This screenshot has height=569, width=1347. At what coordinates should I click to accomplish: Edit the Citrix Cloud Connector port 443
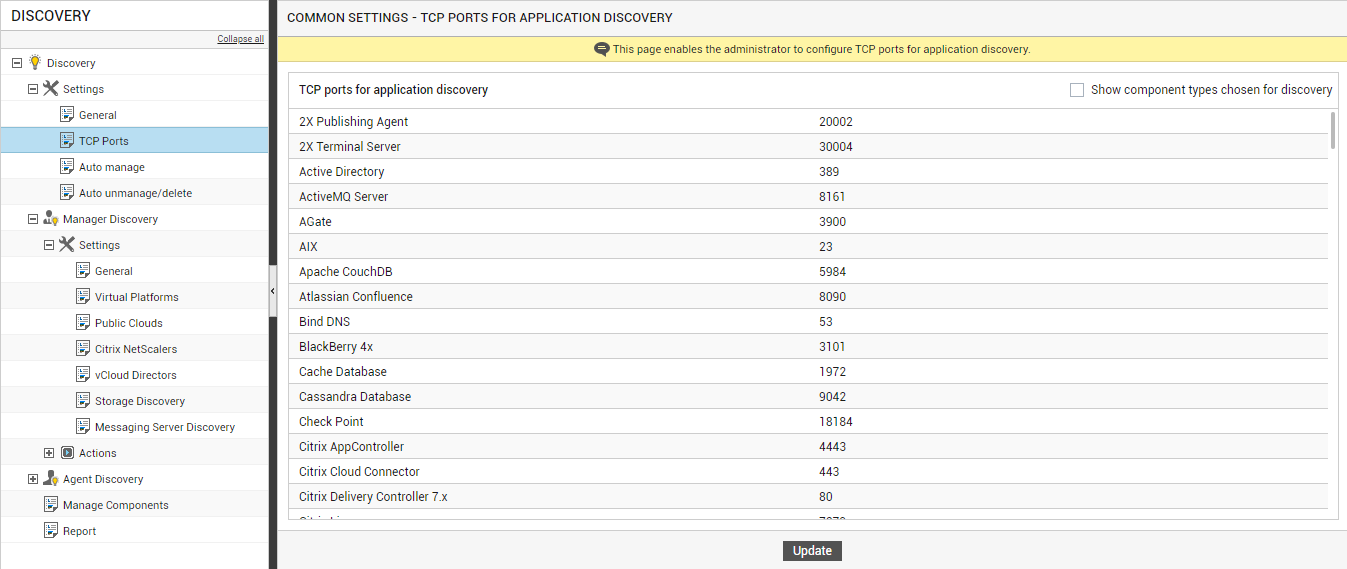829,472
